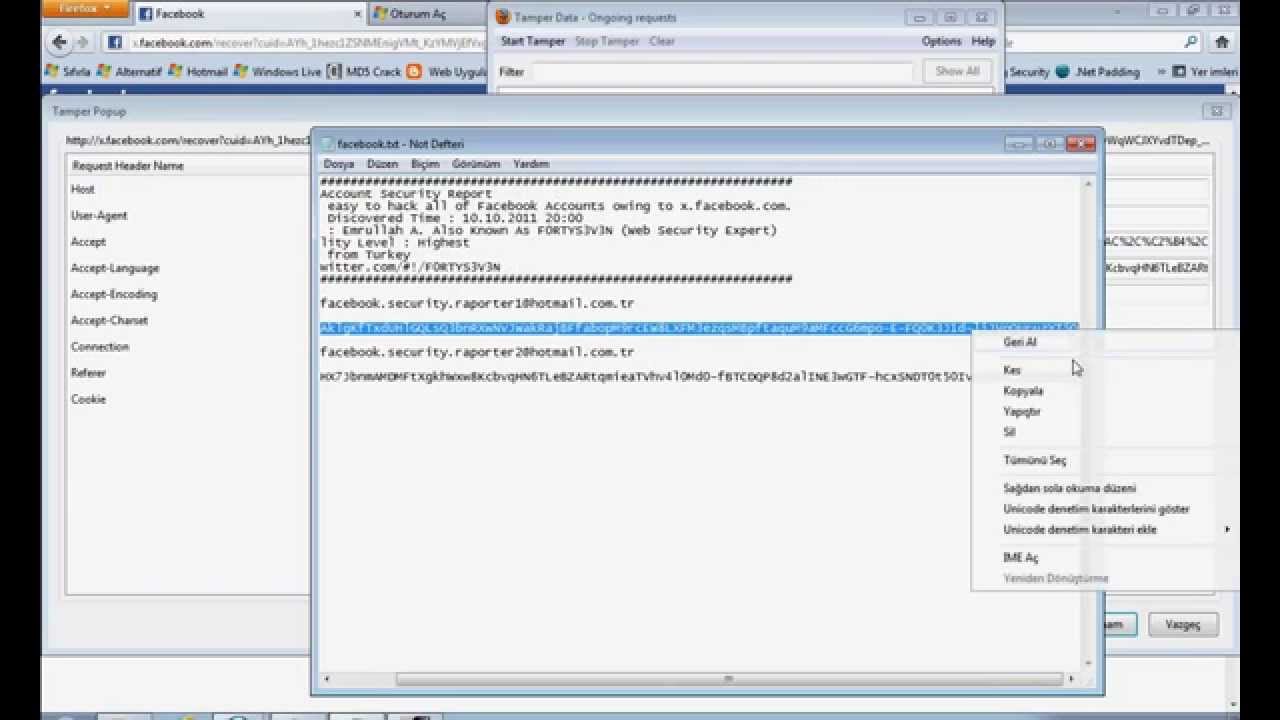
Task: Open the .Net Padding bookmark
Action: pos(1098,72)
